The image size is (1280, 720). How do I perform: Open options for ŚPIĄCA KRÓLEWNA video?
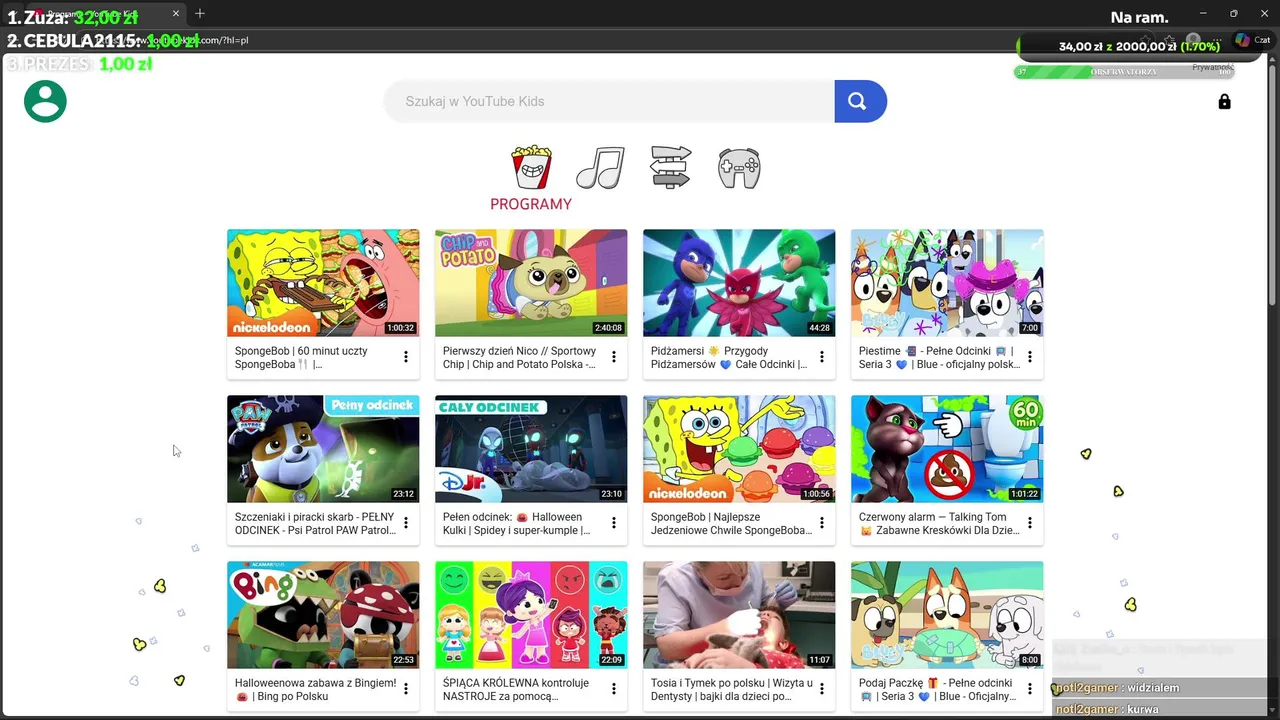614,689
